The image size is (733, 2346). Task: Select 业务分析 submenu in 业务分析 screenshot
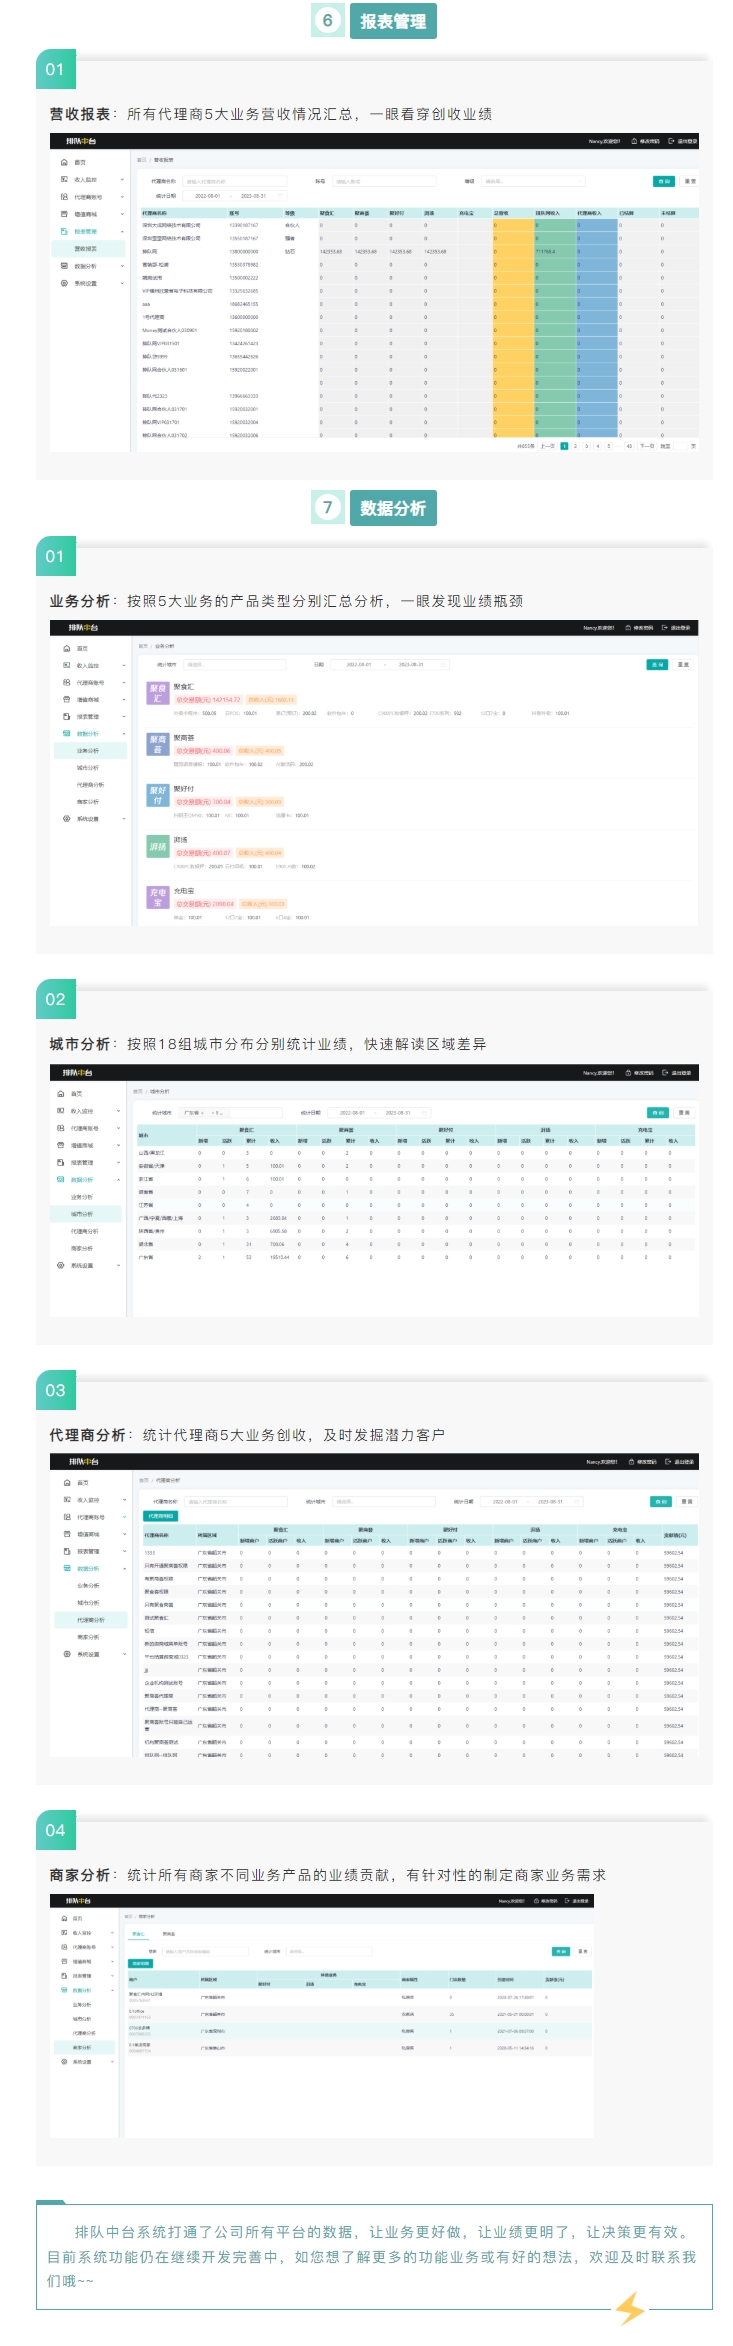click(x=91, y=750)
